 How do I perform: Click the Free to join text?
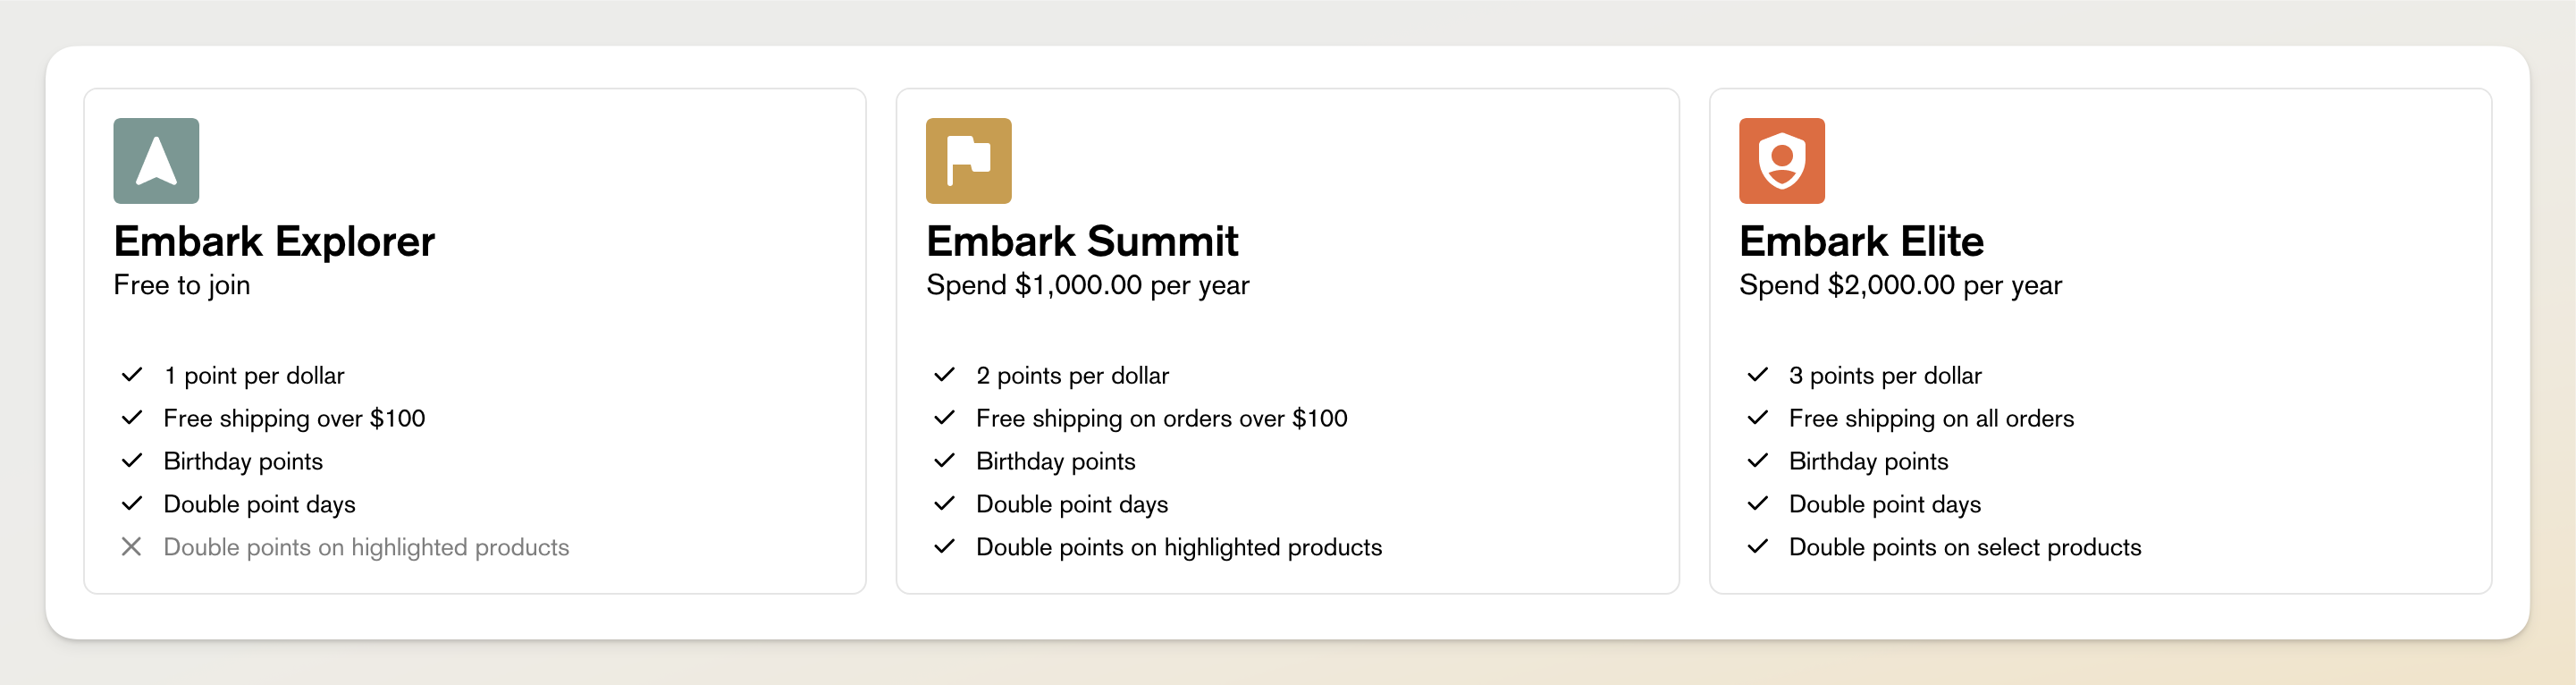182,286
